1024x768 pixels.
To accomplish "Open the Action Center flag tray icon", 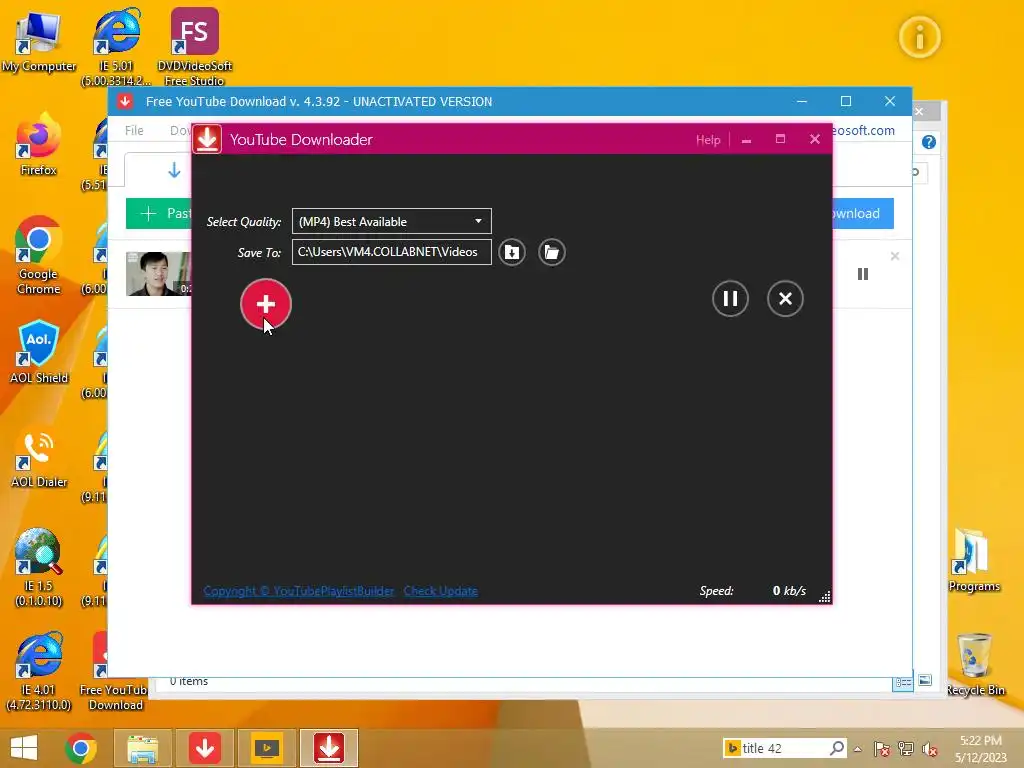I will coord(882,749).
